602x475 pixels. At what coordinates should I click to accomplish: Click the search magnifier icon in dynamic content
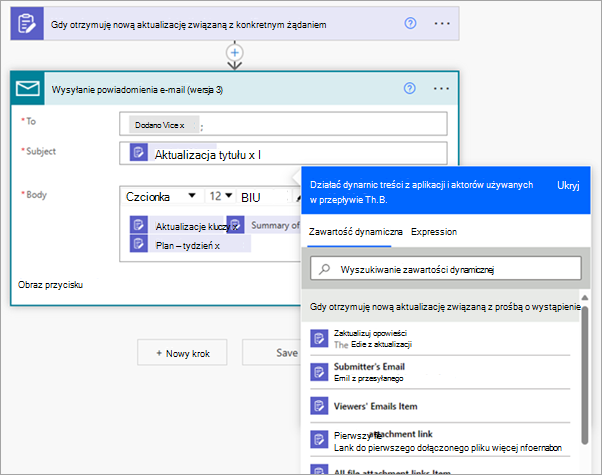click(x=324, y=269)
